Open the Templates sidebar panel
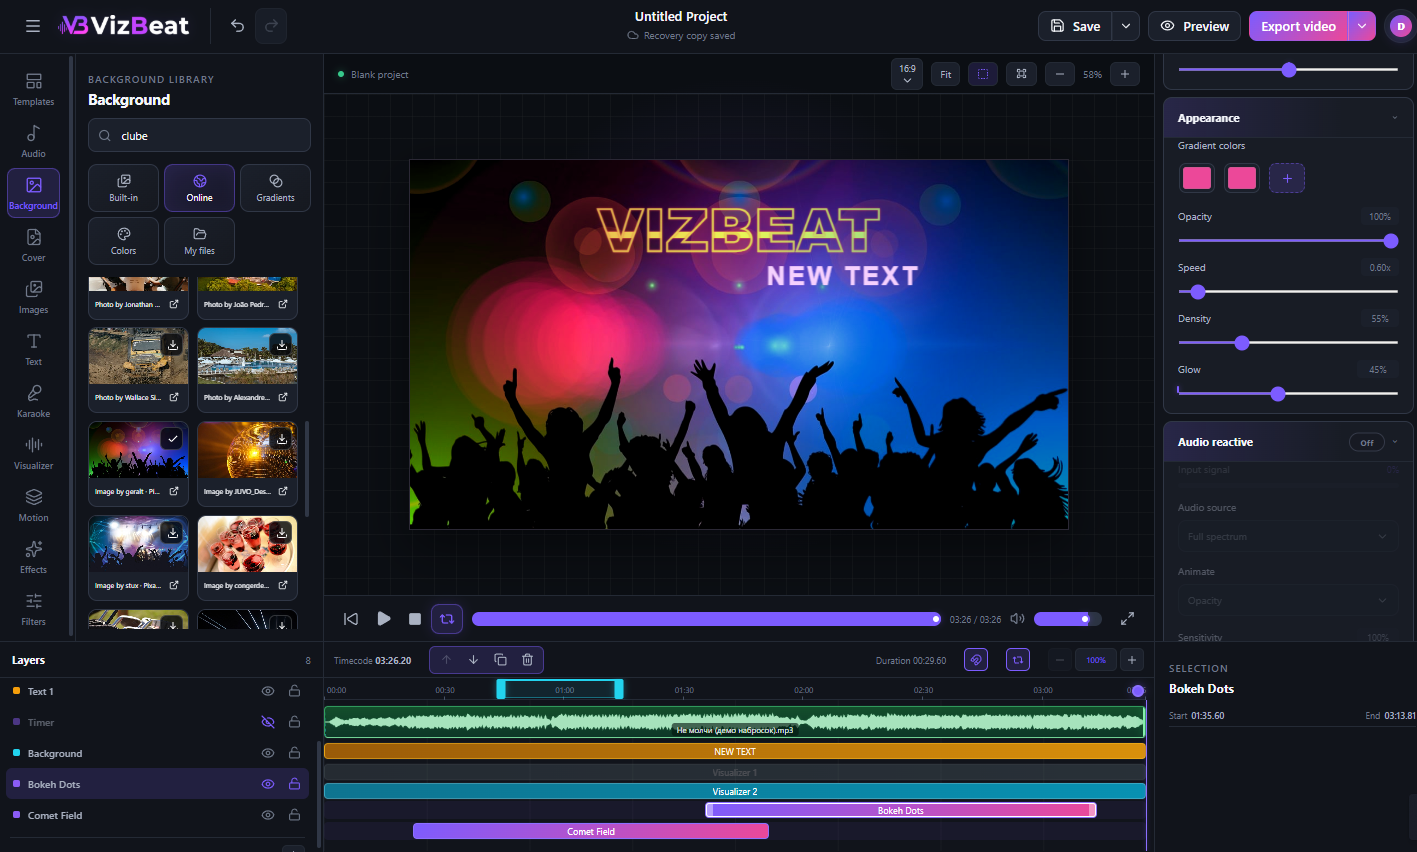 coord(33,89)
